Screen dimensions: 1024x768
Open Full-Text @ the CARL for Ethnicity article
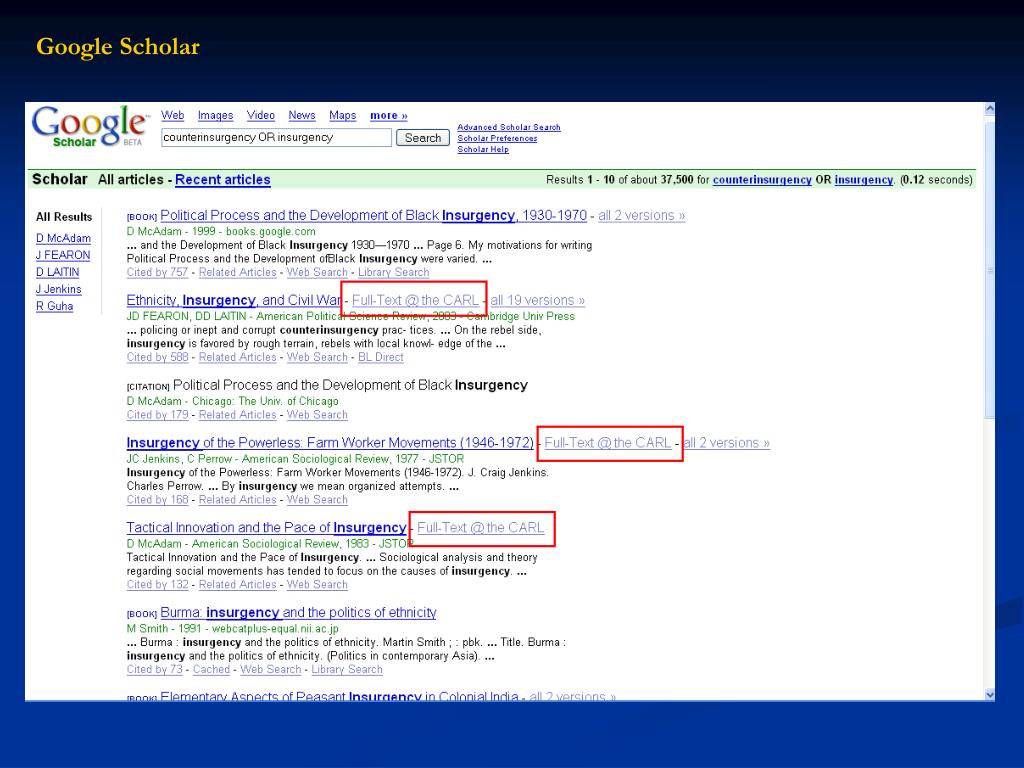click(x=415, y=300)
